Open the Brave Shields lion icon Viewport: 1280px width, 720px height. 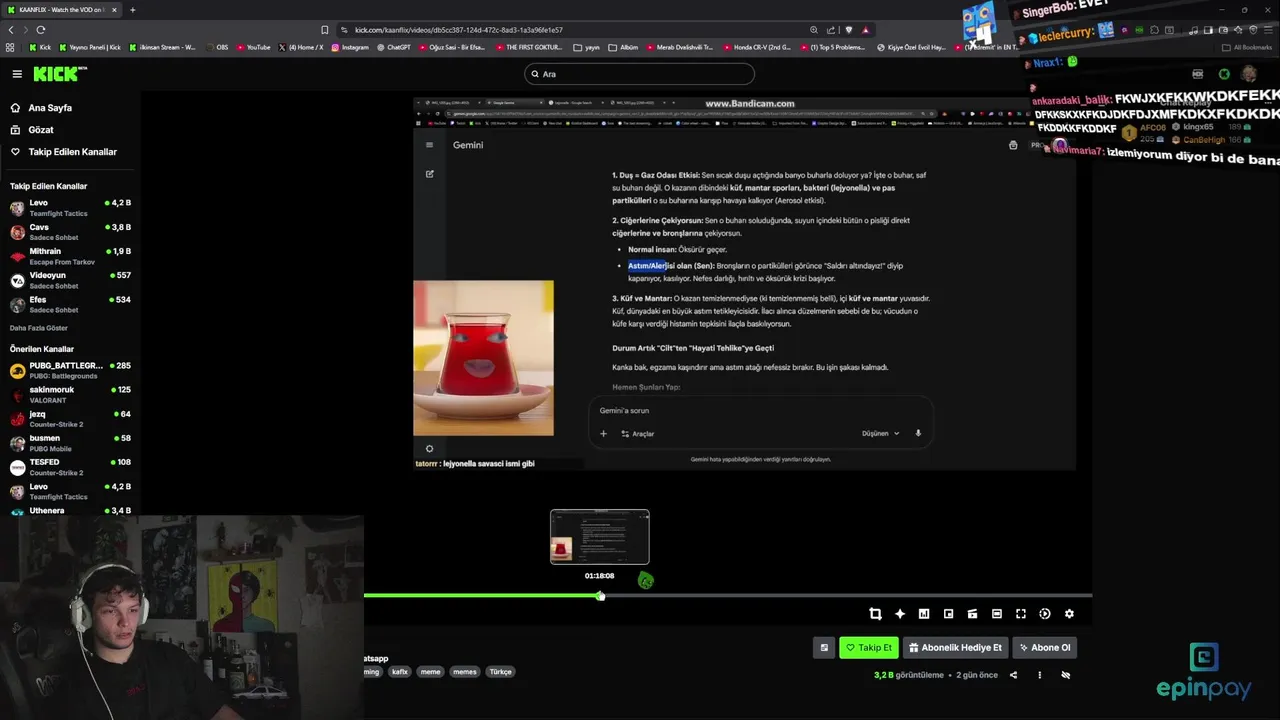tap(849, 30)
